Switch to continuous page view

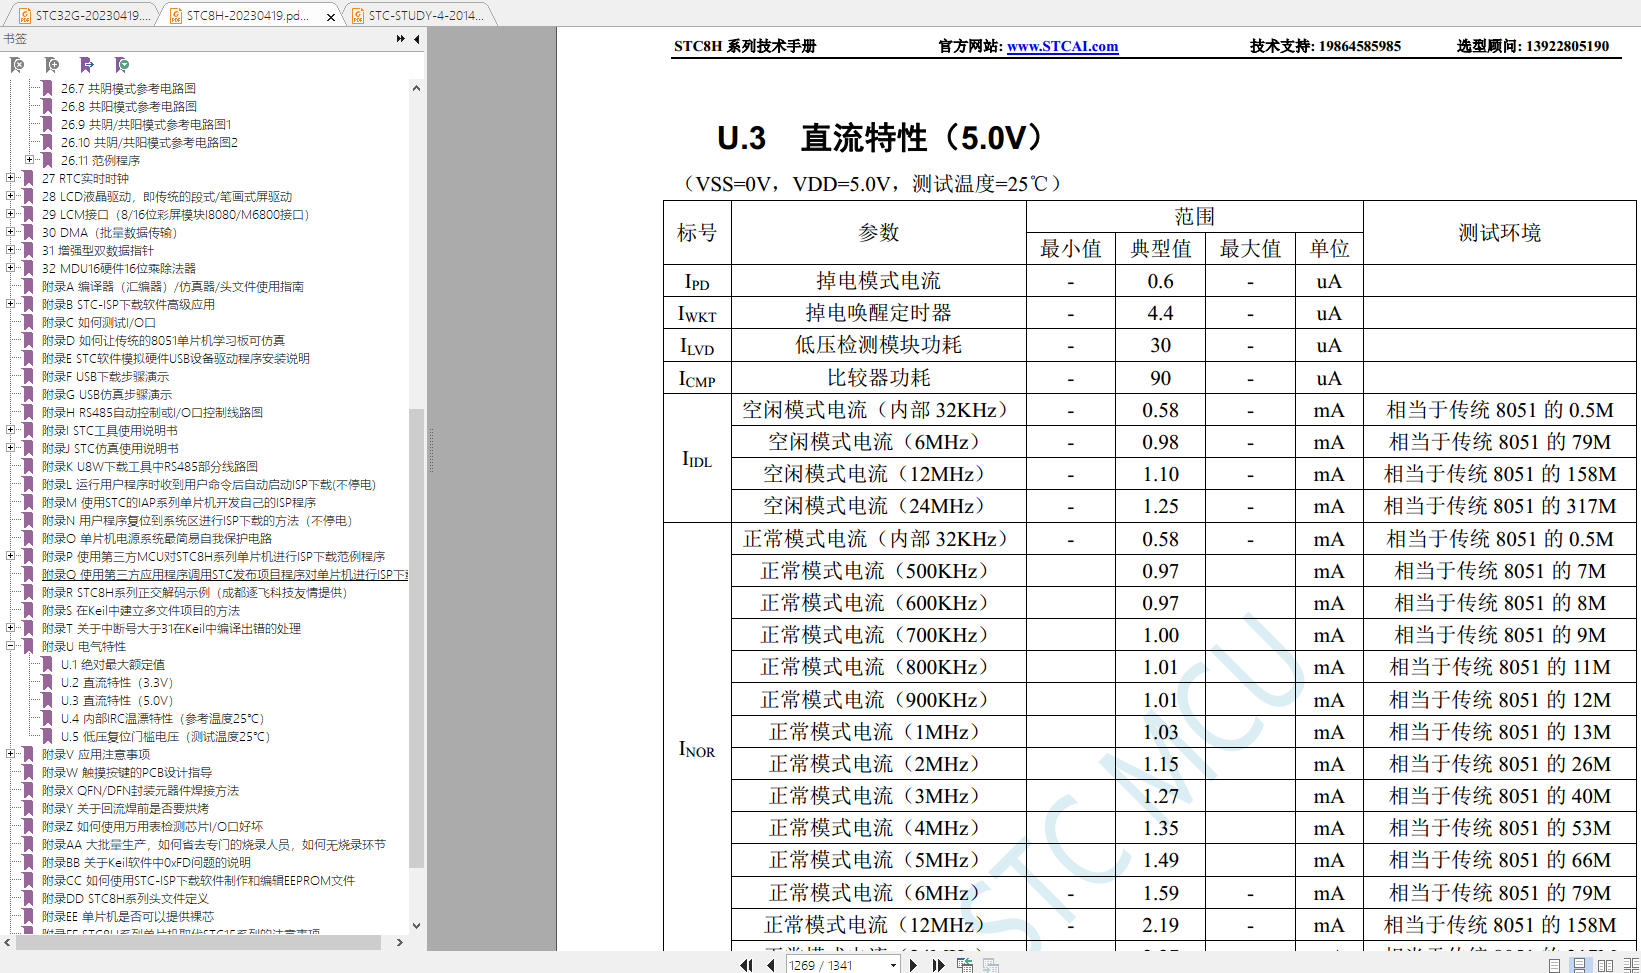(1579, 965)
